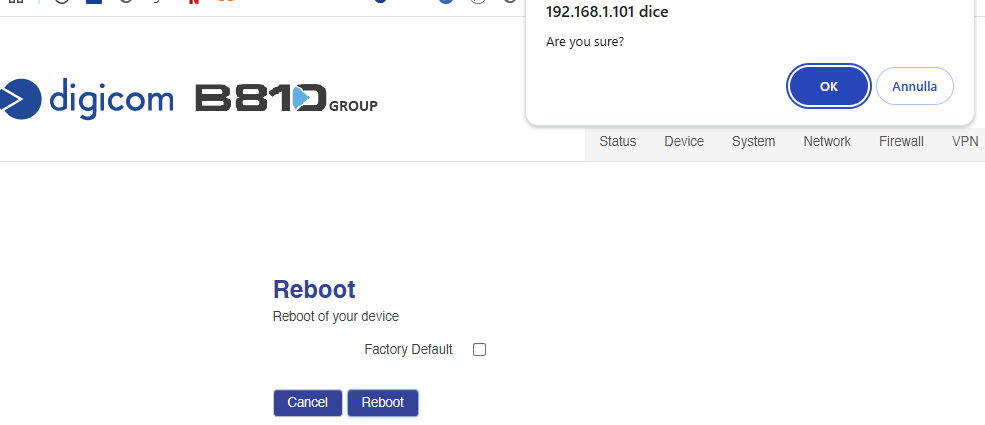
Task: Expand the Network menu
Action: (827, 141)
